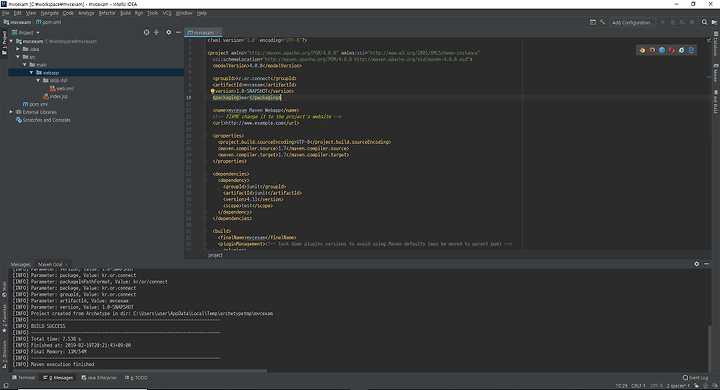Open in Safari browser icon
Image resolution: width=720 pixels, height=390 pixels.
click(x=662, y=50)
